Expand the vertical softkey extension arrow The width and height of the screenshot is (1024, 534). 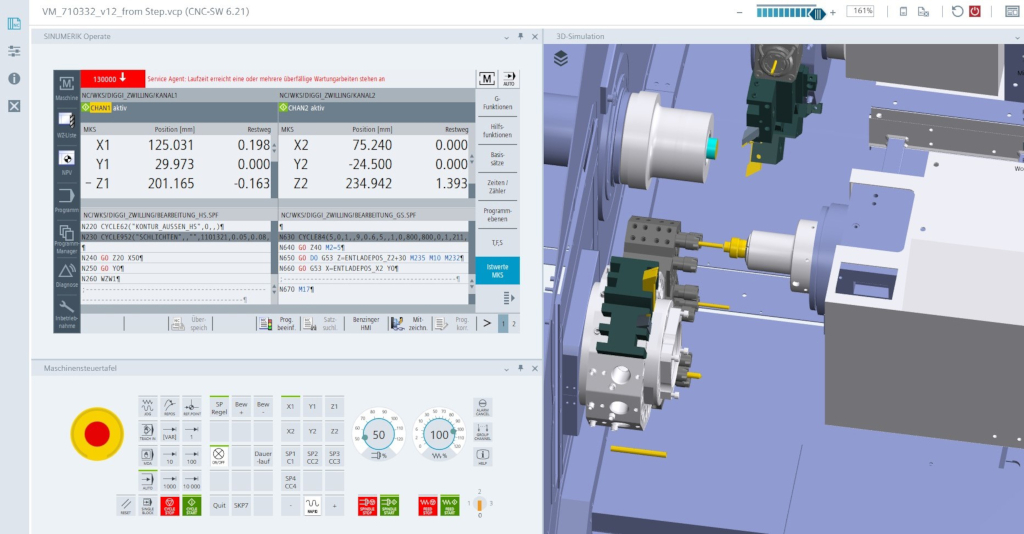pos(509,298)
